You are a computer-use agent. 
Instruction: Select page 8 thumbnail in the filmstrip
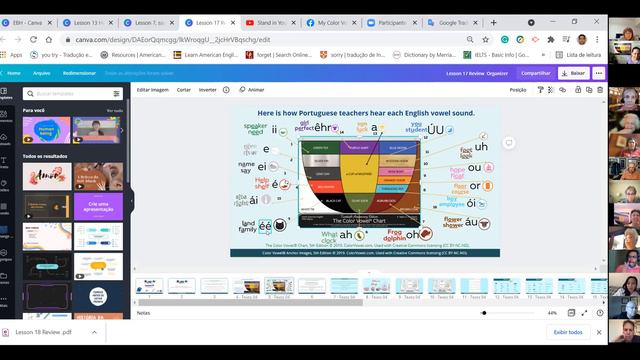376,286
